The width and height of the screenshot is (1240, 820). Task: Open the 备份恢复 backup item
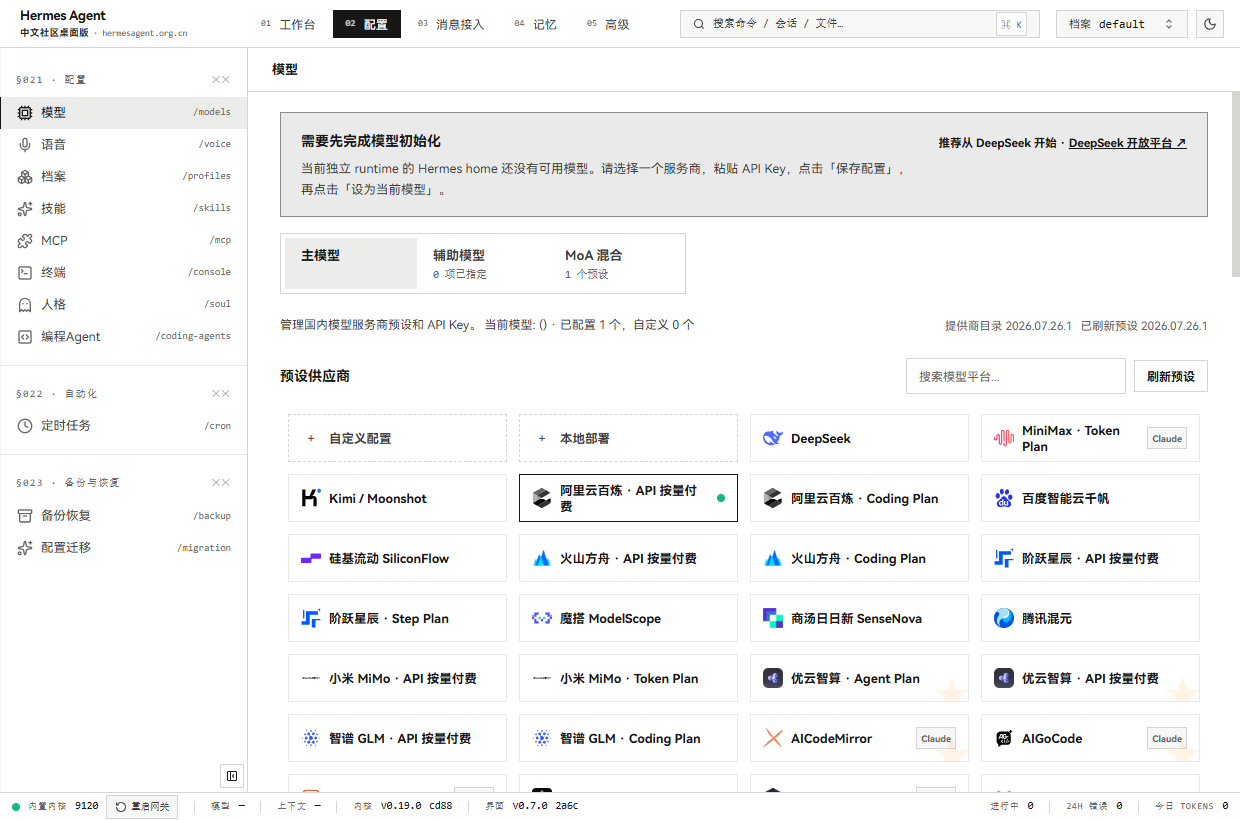(x=124, y=516)
